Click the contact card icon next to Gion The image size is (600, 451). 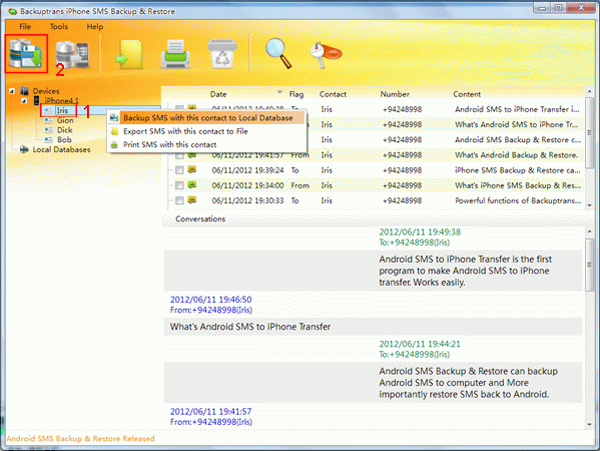[49, 120]
